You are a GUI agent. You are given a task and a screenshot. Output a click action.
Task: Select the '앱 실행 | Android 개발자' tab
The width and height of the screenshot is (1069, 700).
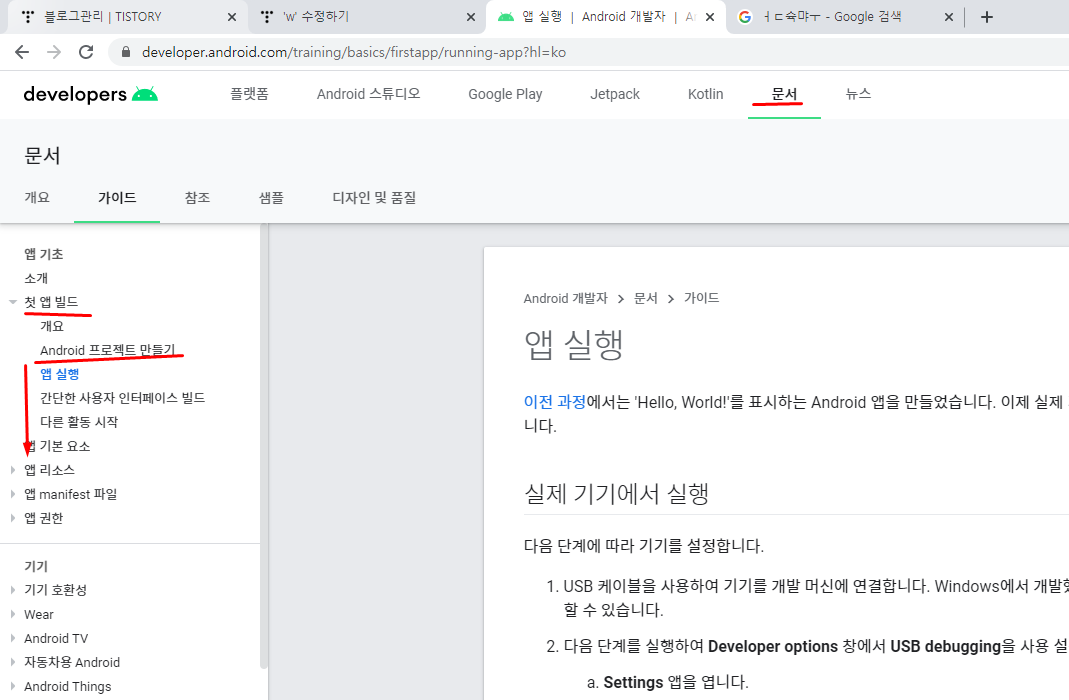(604, 17)
